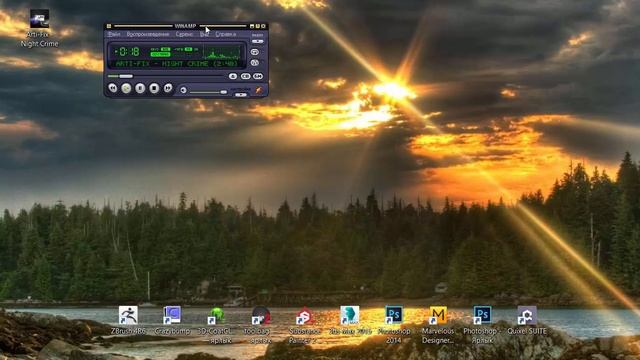This screenshot has width=640, height=360.
Task: Click Winamp's previous track button
Action: (113, 88)
